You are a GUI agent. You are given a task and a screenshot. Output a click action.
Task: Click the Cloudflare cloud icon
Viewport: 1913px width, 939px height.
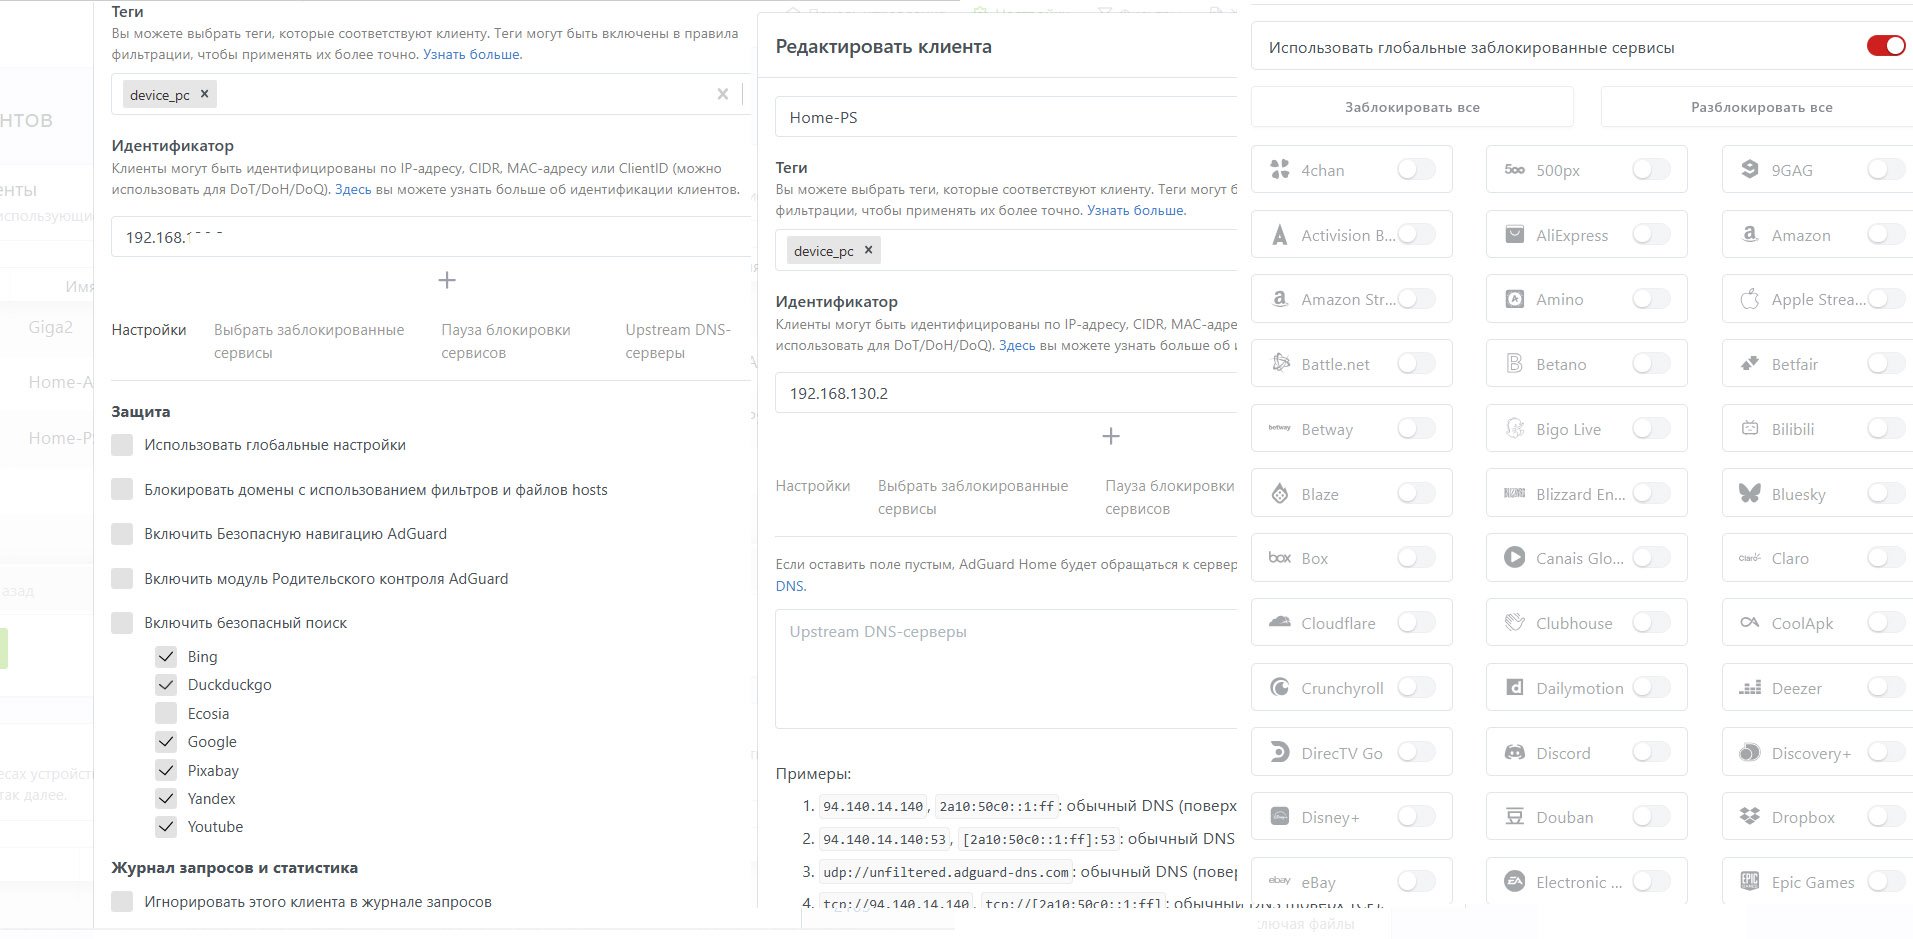coord(1280,623)
